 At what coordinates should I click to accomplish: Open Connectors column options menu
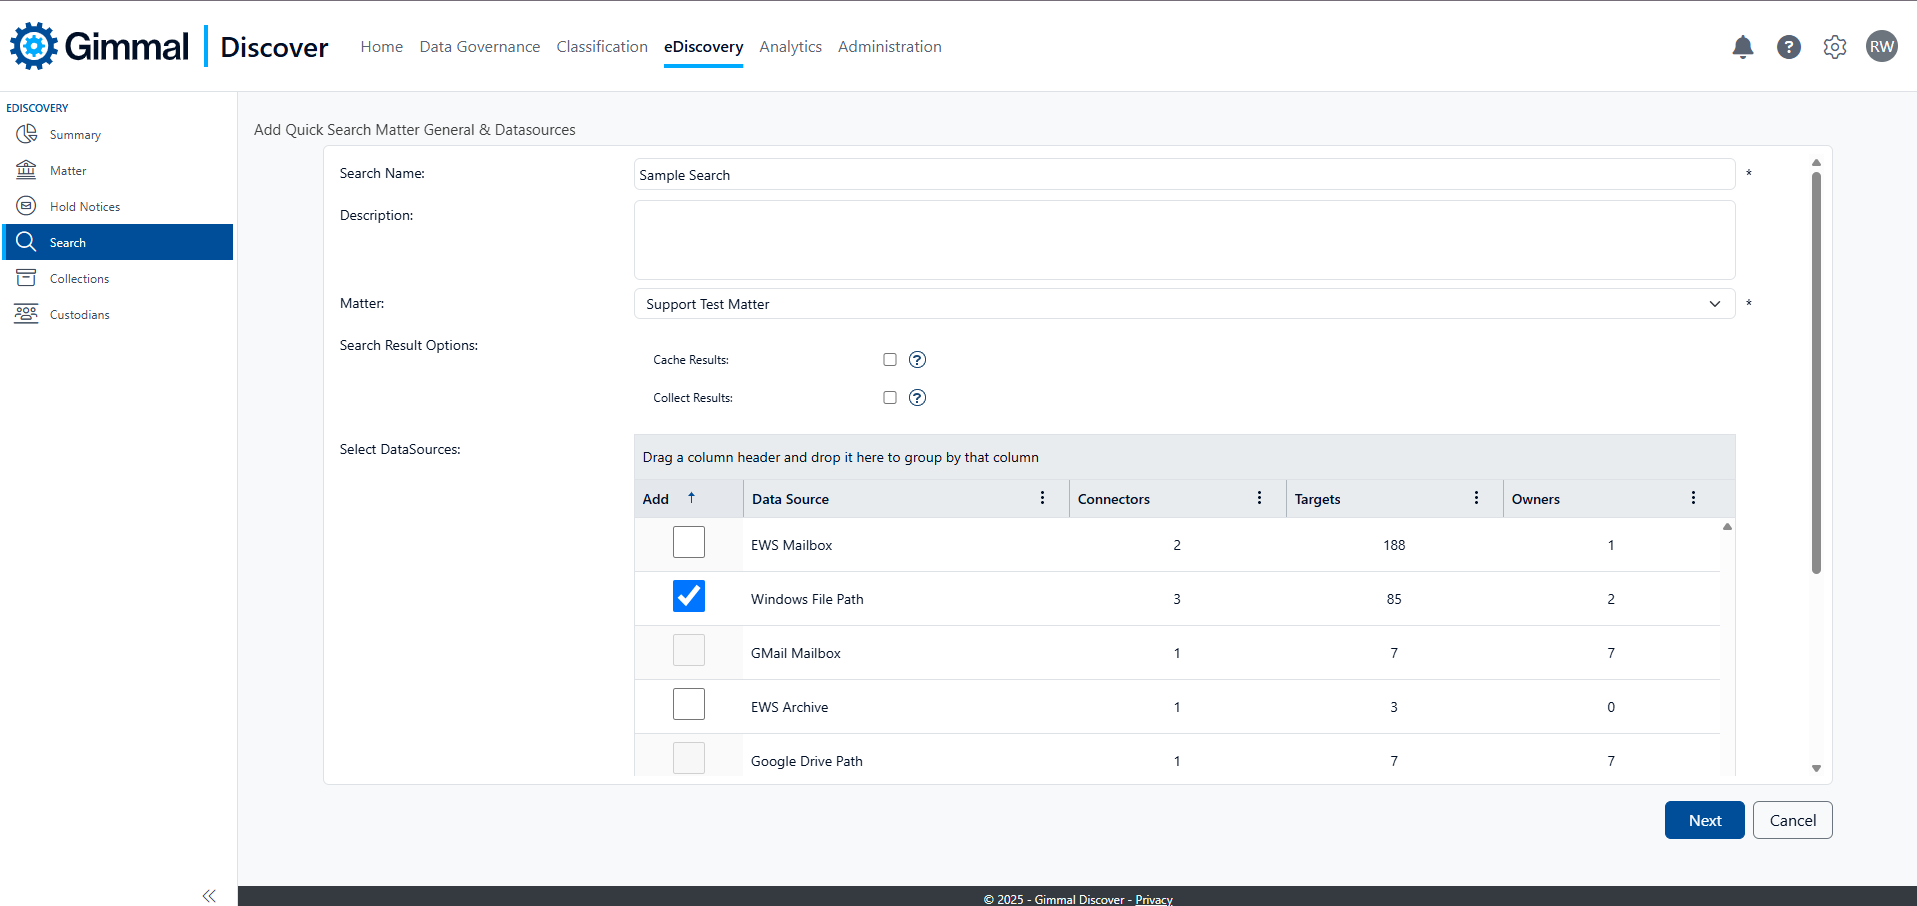click(x=1259, y=498)
